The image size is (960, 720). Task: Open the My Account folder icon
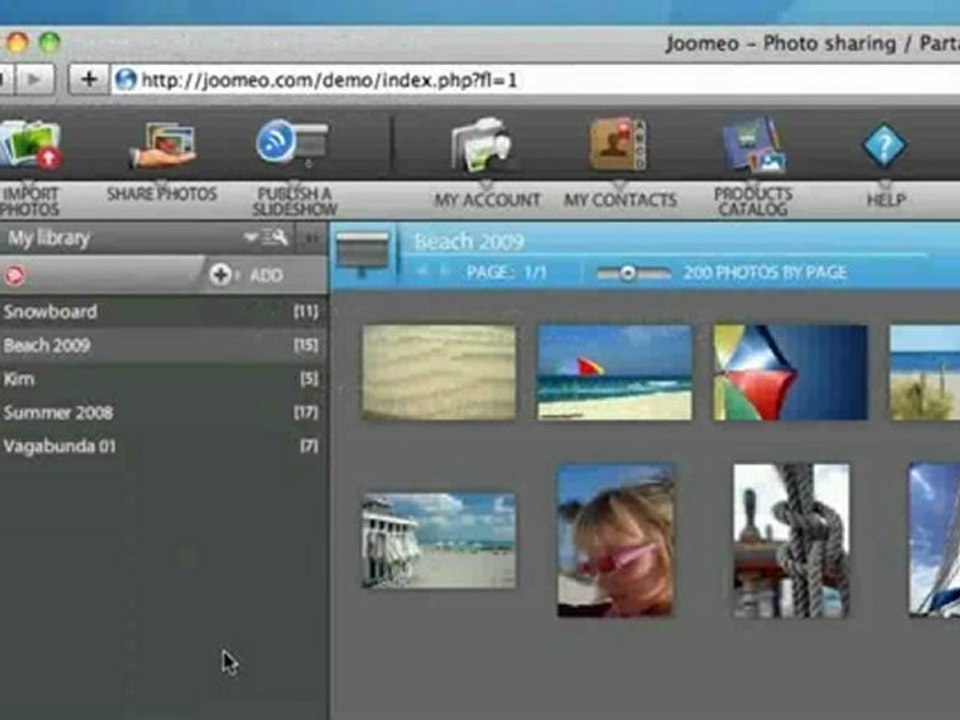click(x=483, y=144)
